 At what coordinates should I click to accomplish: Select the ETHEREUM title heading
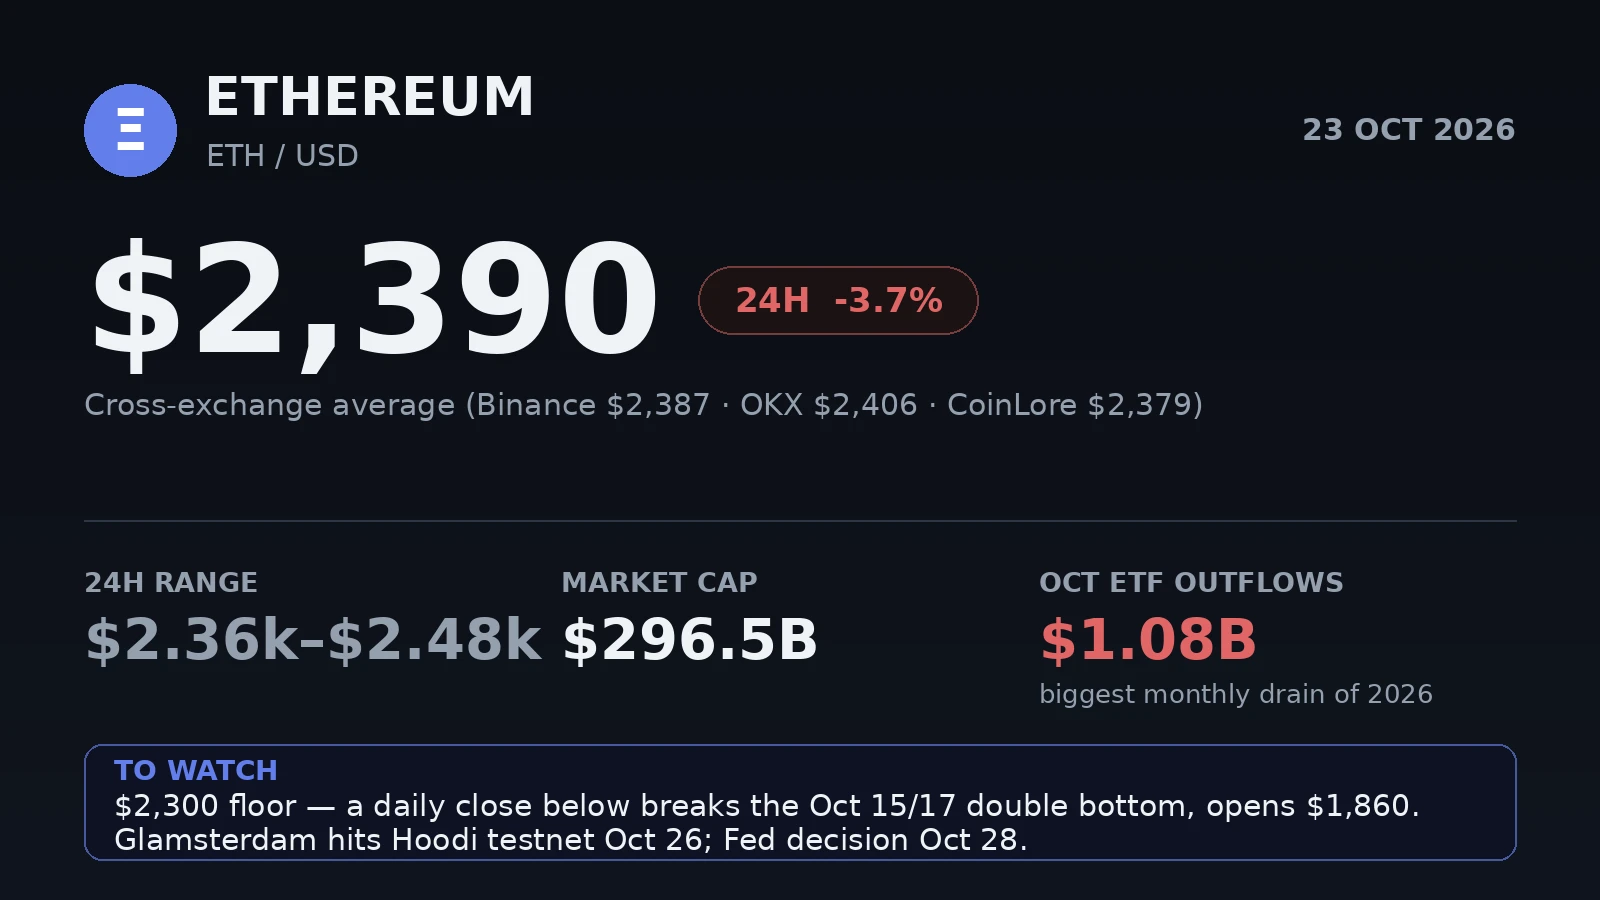point(370,97)
